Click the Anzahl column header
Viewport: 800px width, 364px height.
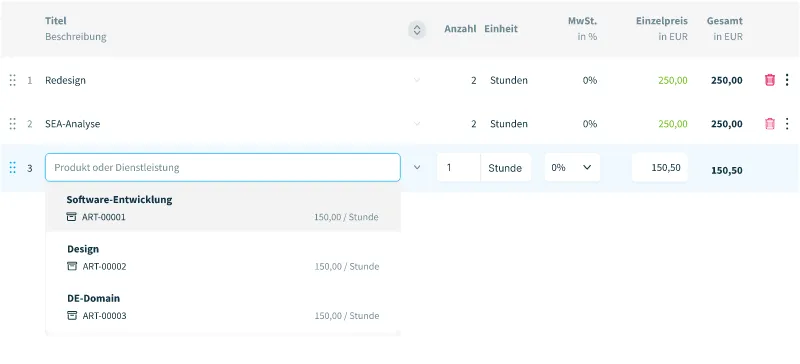pos(460,29)
